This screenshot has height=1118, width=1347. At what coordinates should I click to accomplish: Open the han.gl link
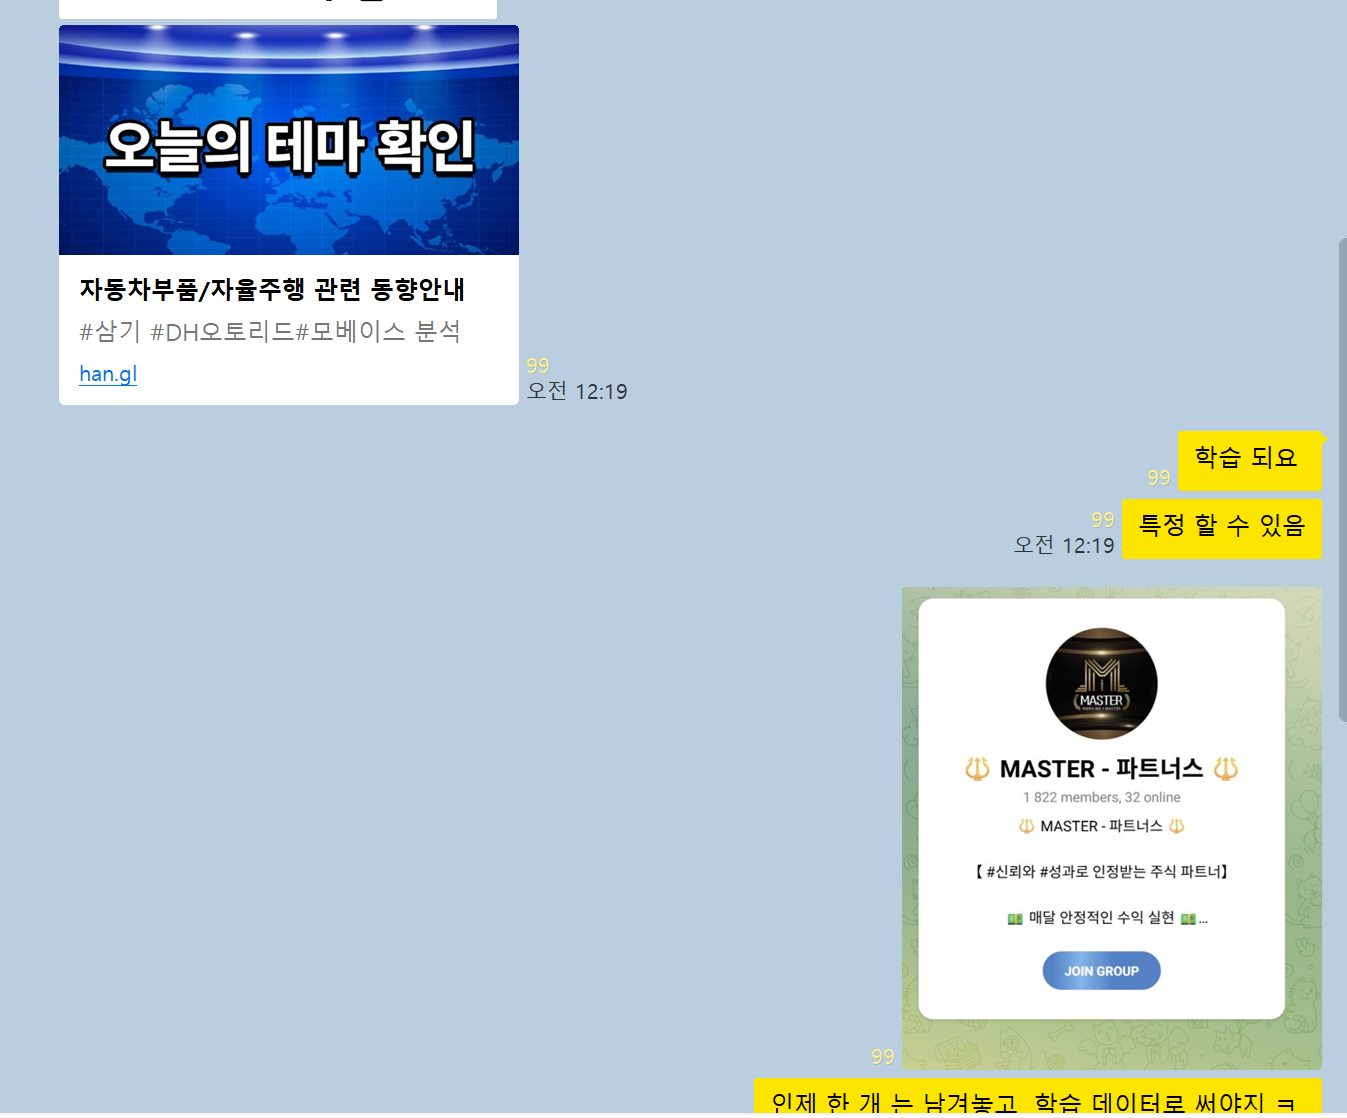(x=108, y=374)
